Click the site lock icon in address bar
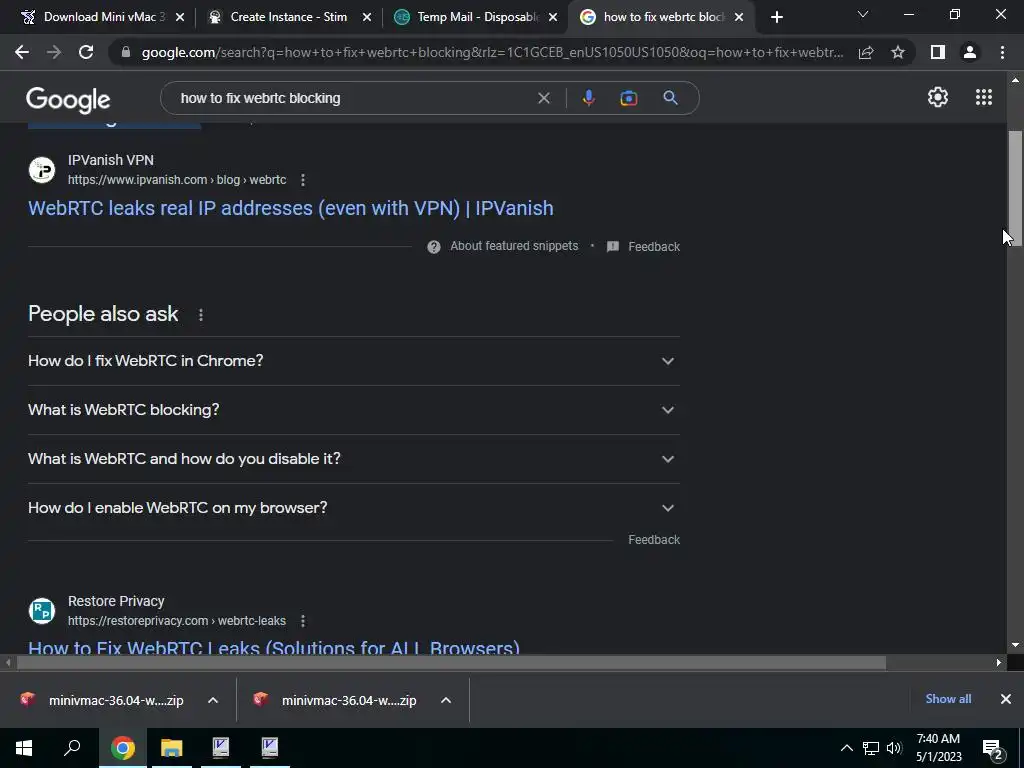The image size is (1024, 768). pos(126,52)
